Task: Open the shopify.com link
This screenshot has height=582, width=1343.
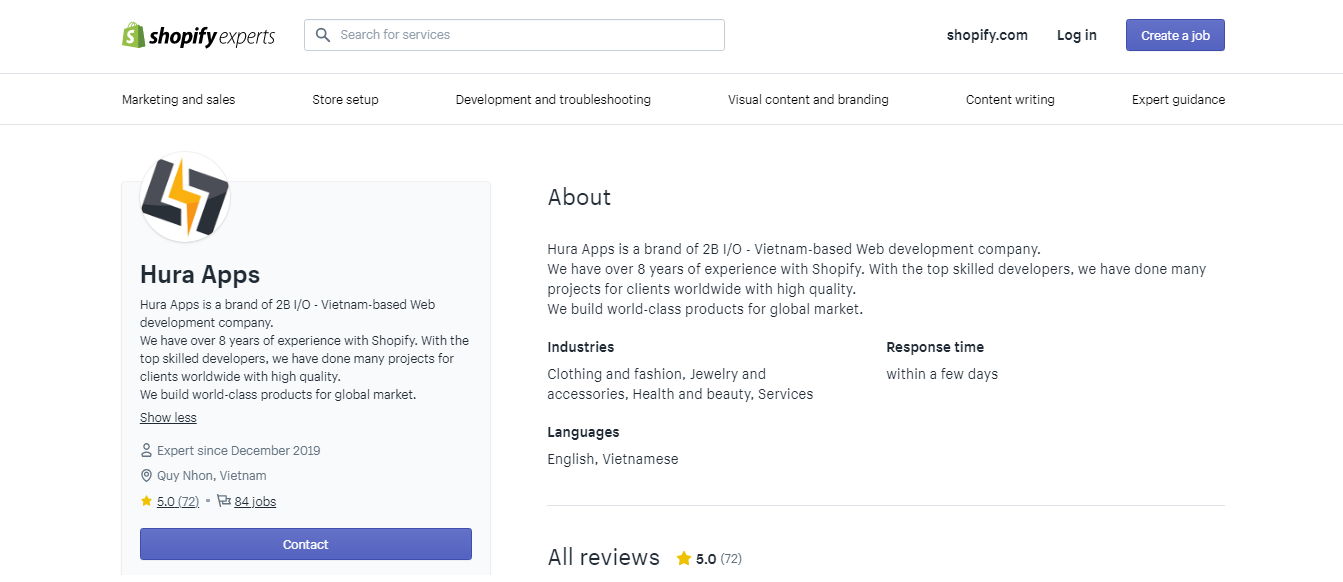Action: click(x=987, y=35)
